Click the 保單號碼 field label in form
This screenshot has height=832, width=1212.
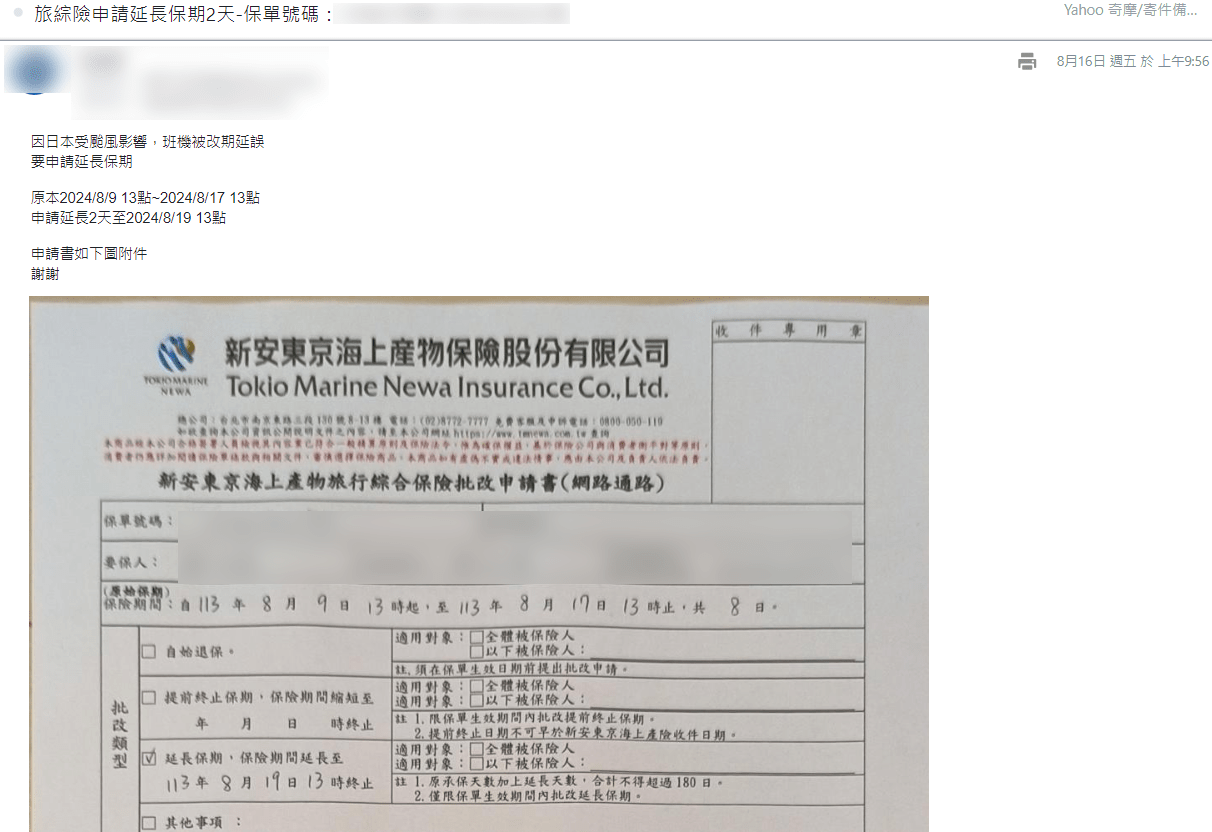click(x=139, y=521)
